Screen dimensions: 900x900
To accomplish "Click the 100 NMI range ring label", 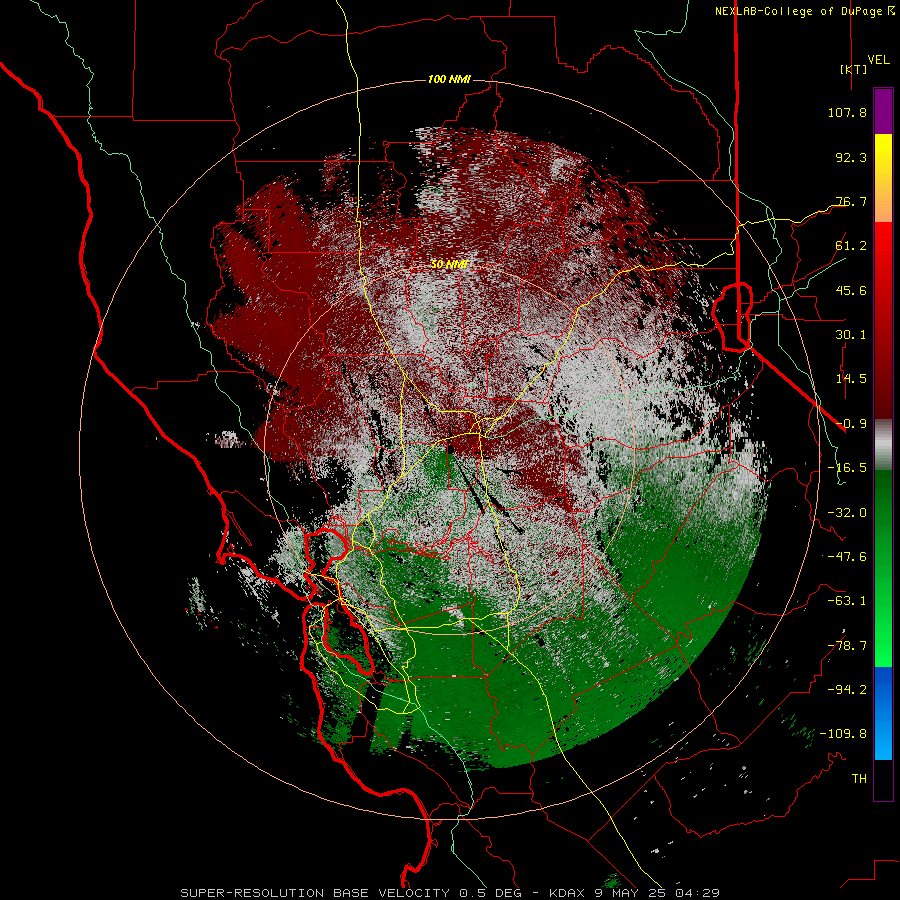I will tap(449, 79).
